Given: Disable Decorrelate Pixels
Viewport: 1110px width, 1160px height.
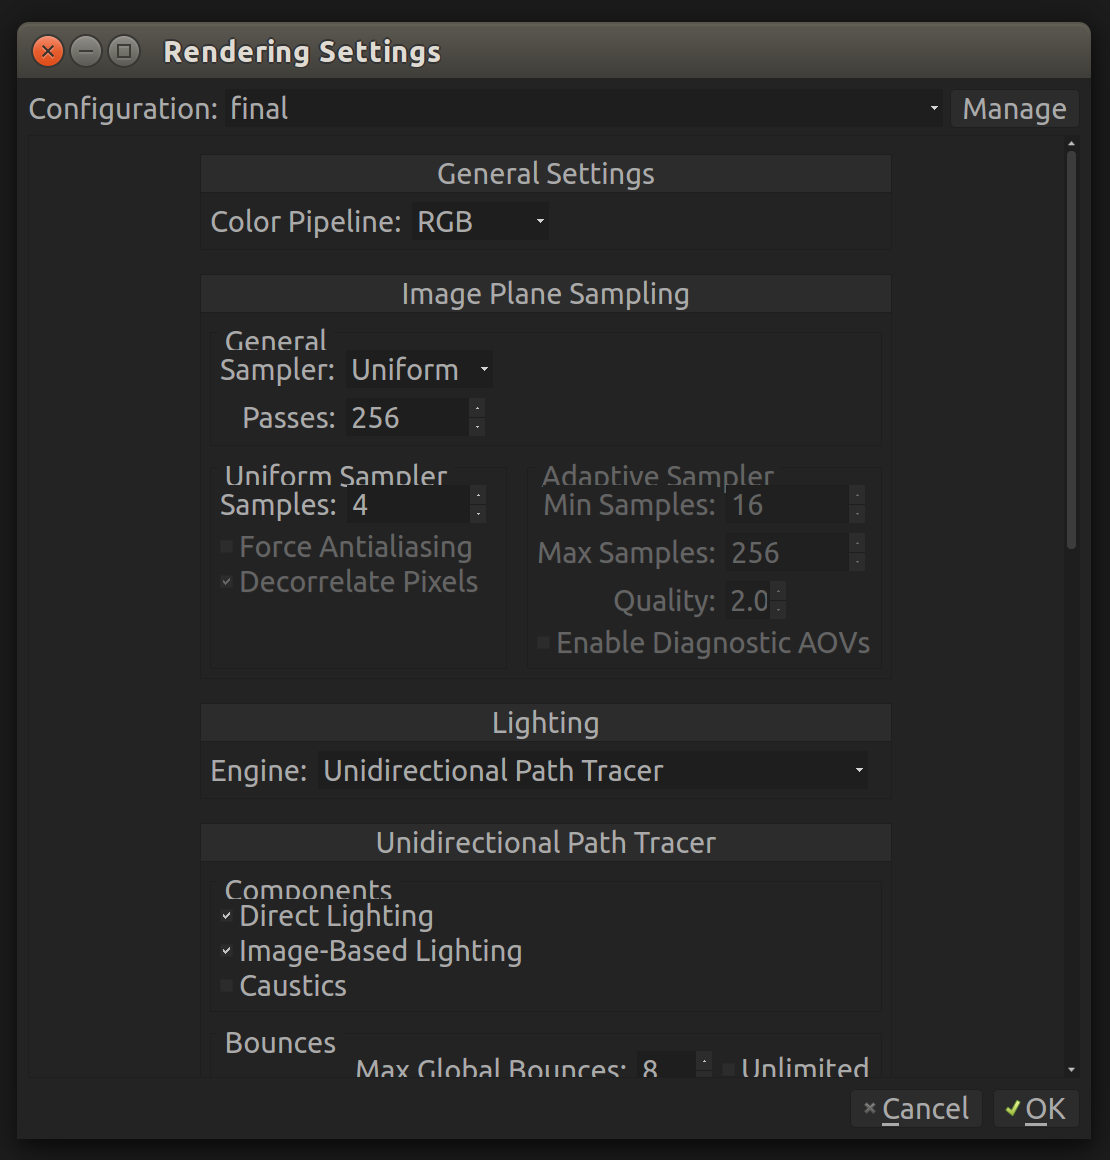Looking at the screenshot, I should (226, 581).
